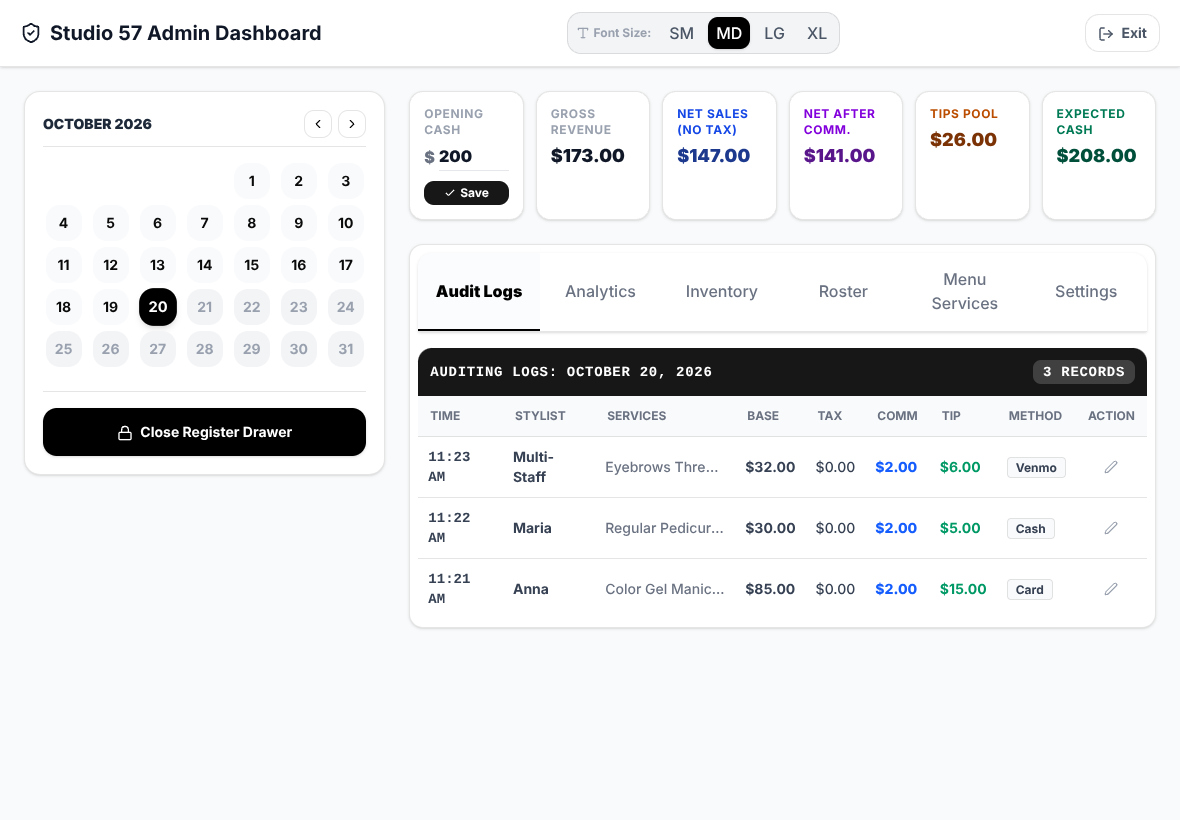The width and height of the screenshot is (1180, 820).
Task: Set font size to XL
Action: tap(817, 33)
